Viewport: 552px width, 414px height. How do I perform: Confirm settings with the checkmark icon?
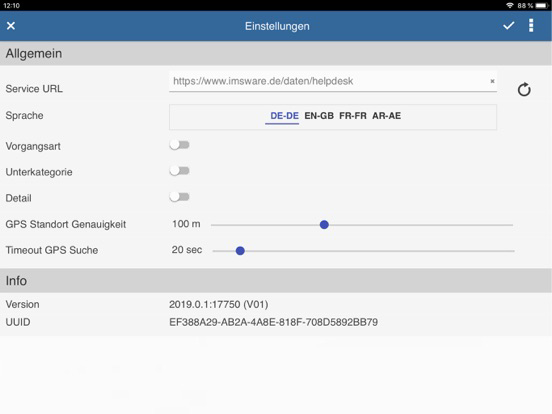pyautogui.click(x=508, y=26)
